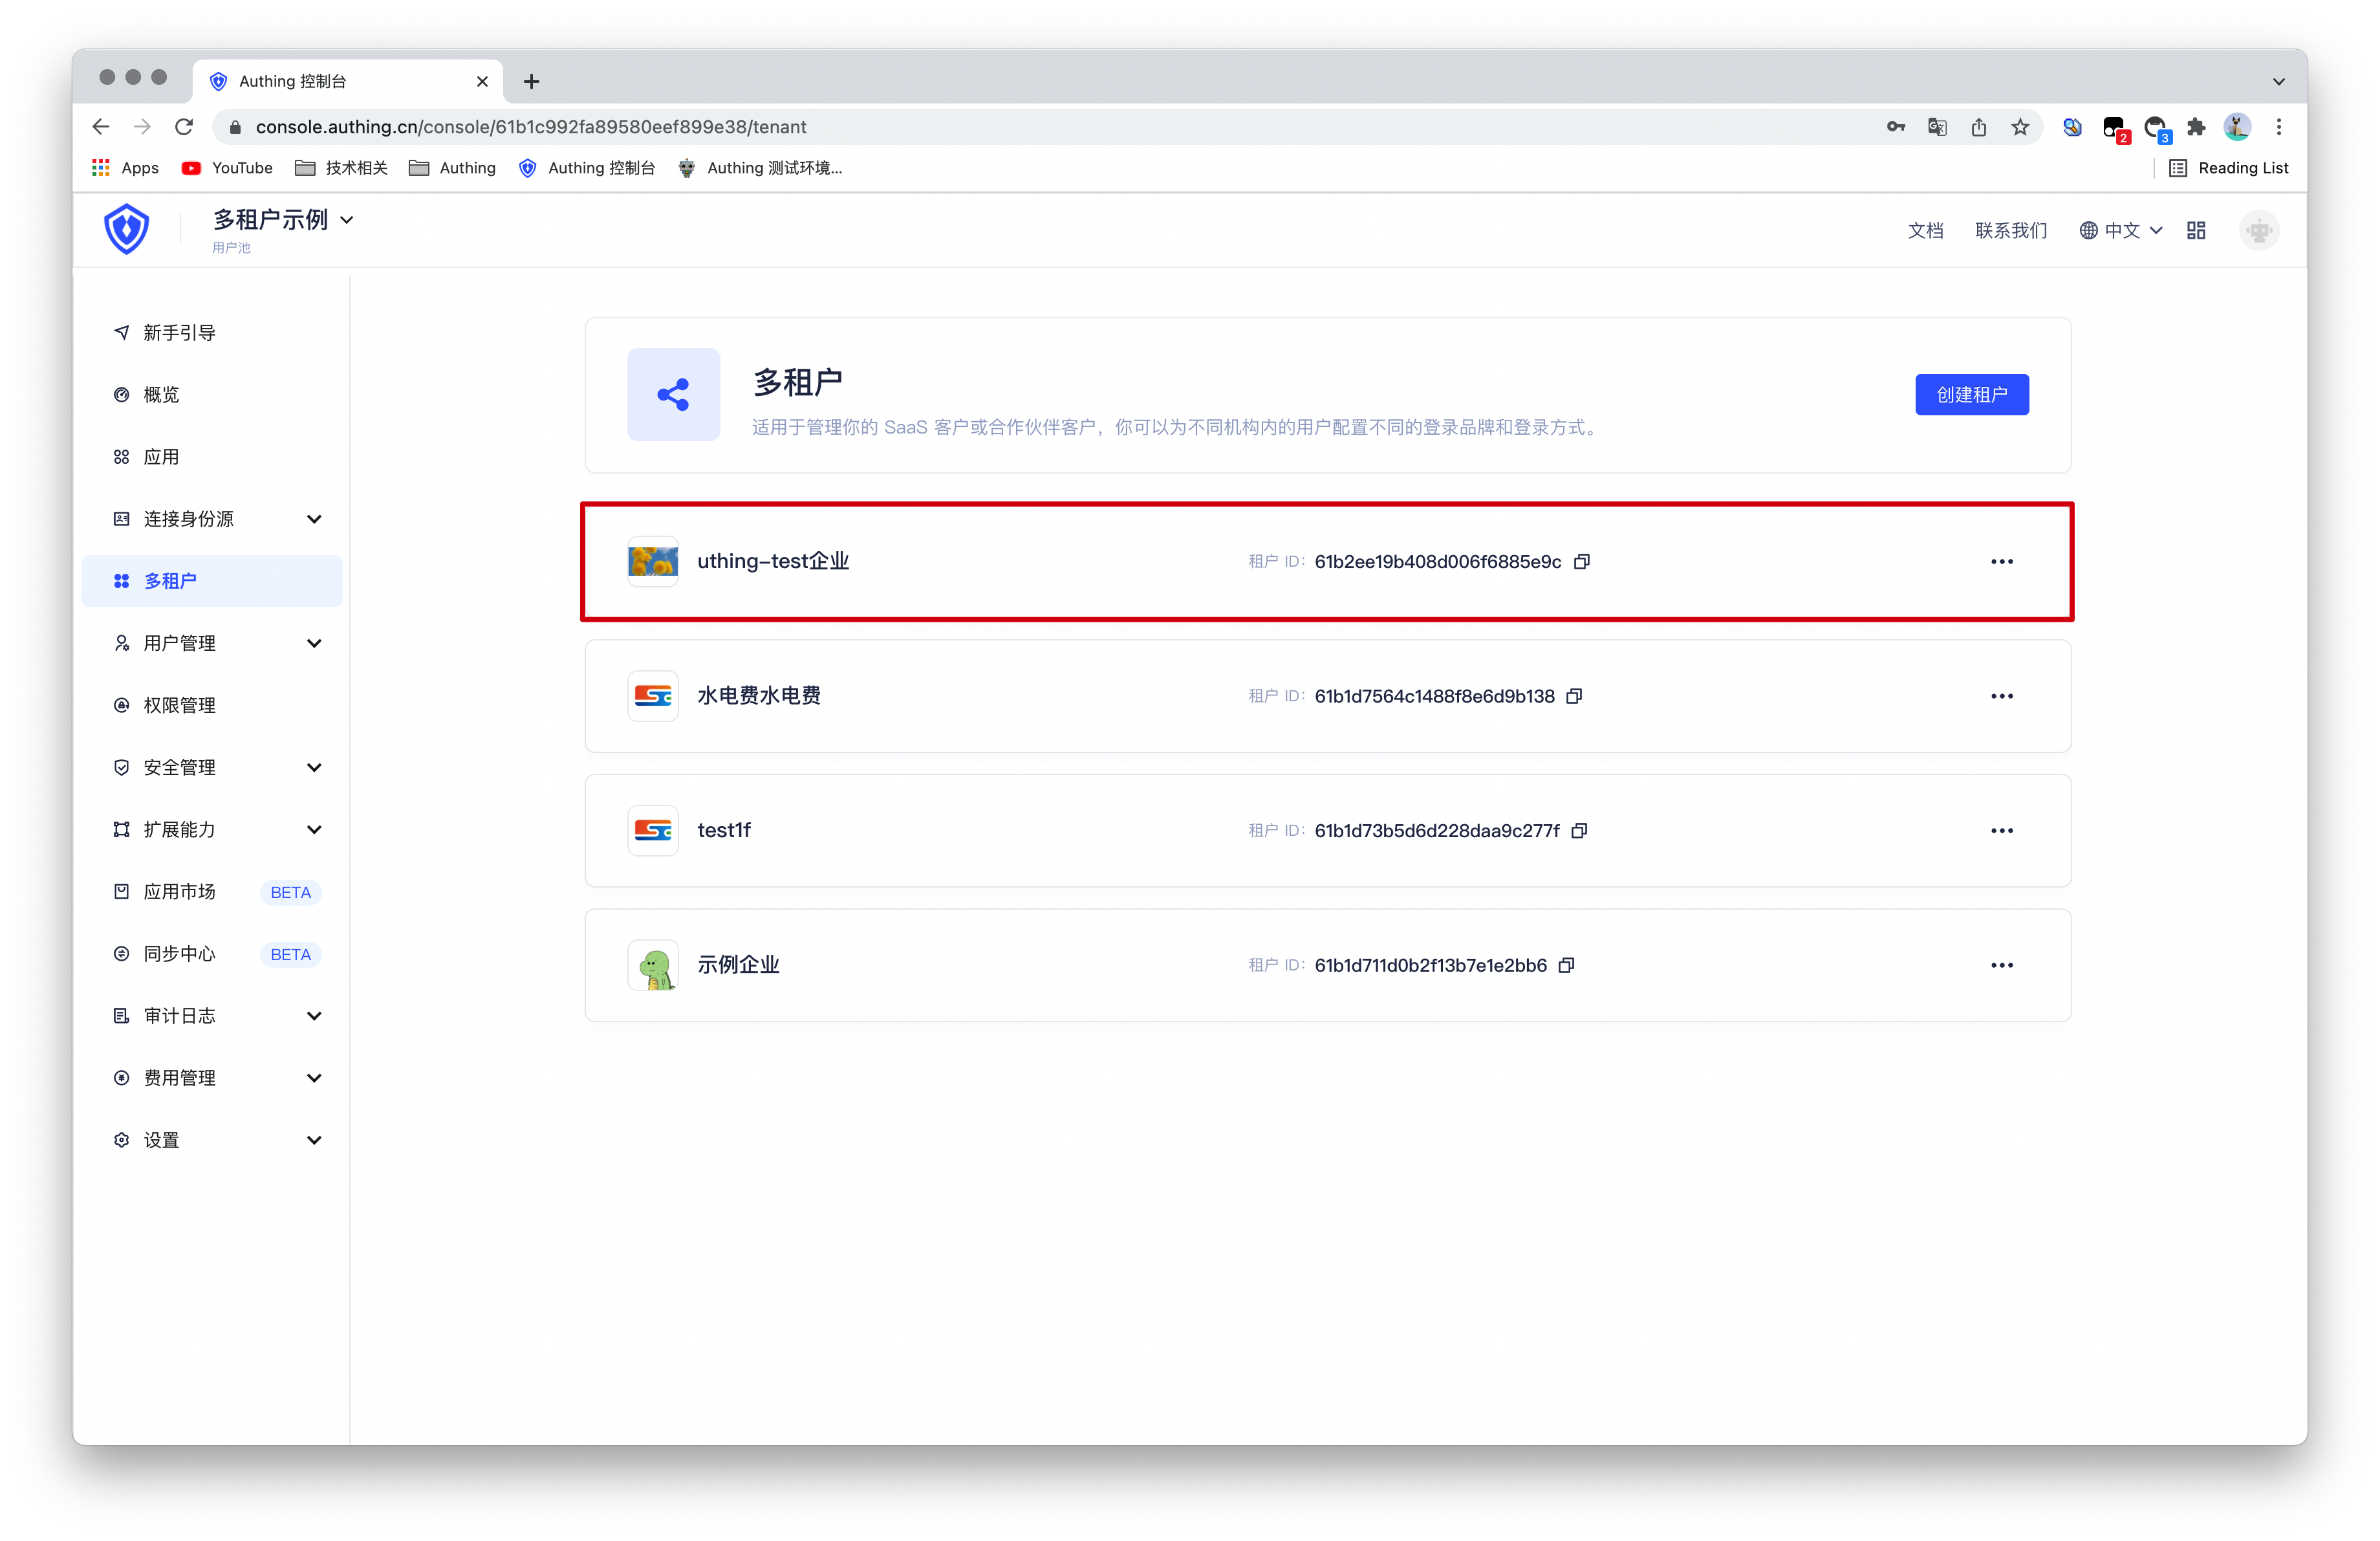Open the Chrome profile avatar

2238,127
